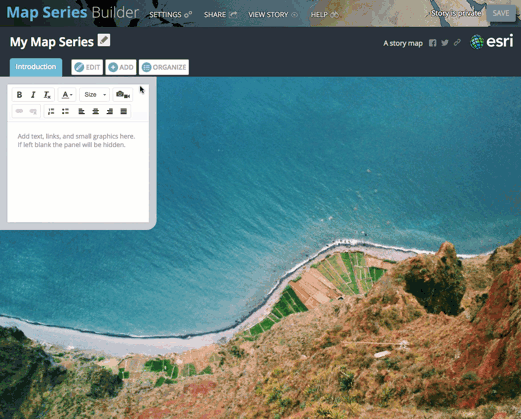Select the Introduction tab

coord(36,67)
